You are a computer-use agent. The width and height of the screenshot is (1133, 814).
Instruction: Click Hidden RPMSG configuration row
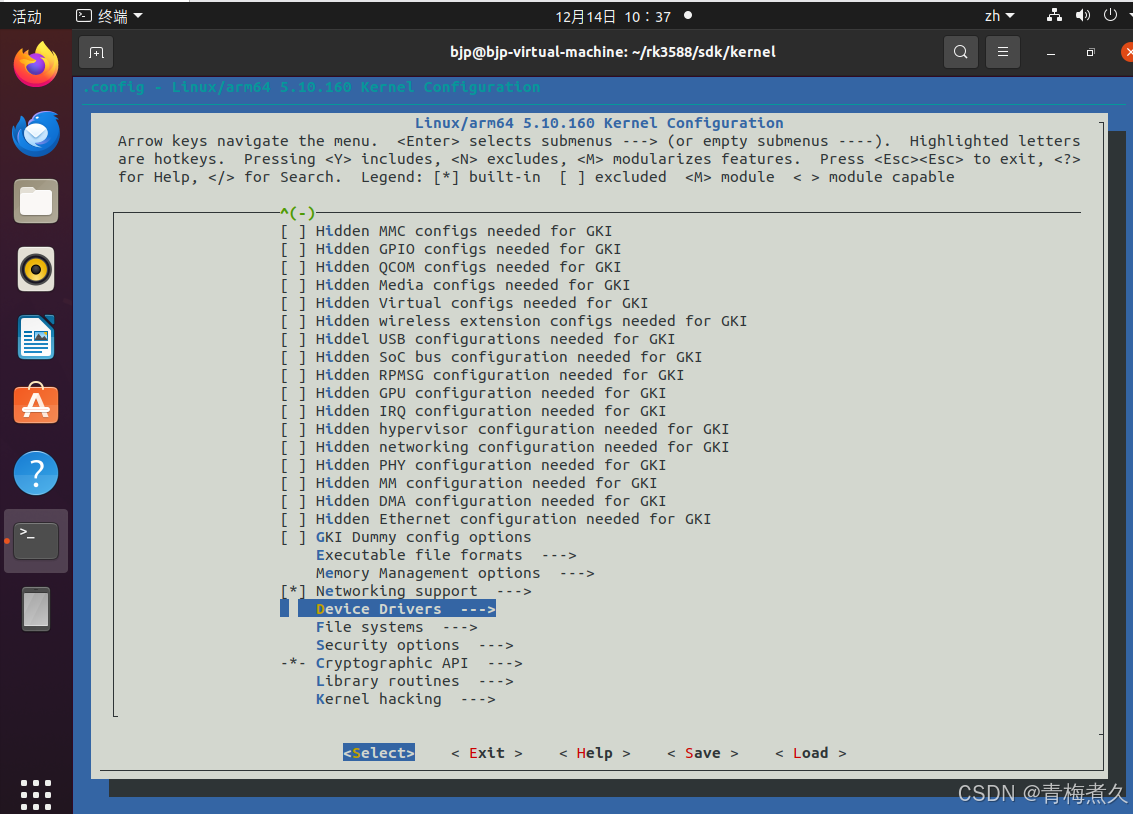coord(482,376)
